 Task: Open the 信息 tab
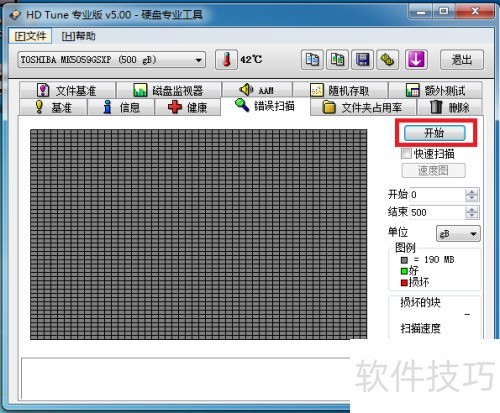(x=121, y=107)
